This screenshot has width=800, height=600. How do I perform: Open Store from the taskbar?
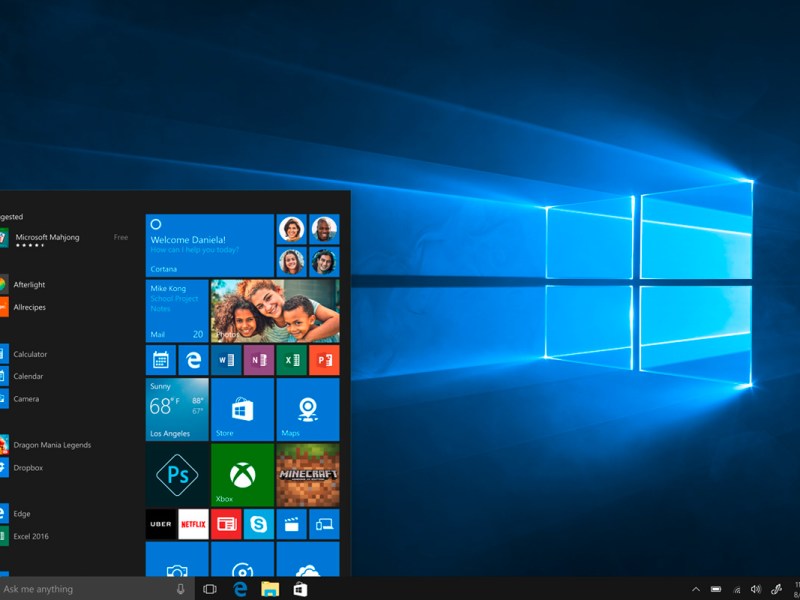coord(300,589)
